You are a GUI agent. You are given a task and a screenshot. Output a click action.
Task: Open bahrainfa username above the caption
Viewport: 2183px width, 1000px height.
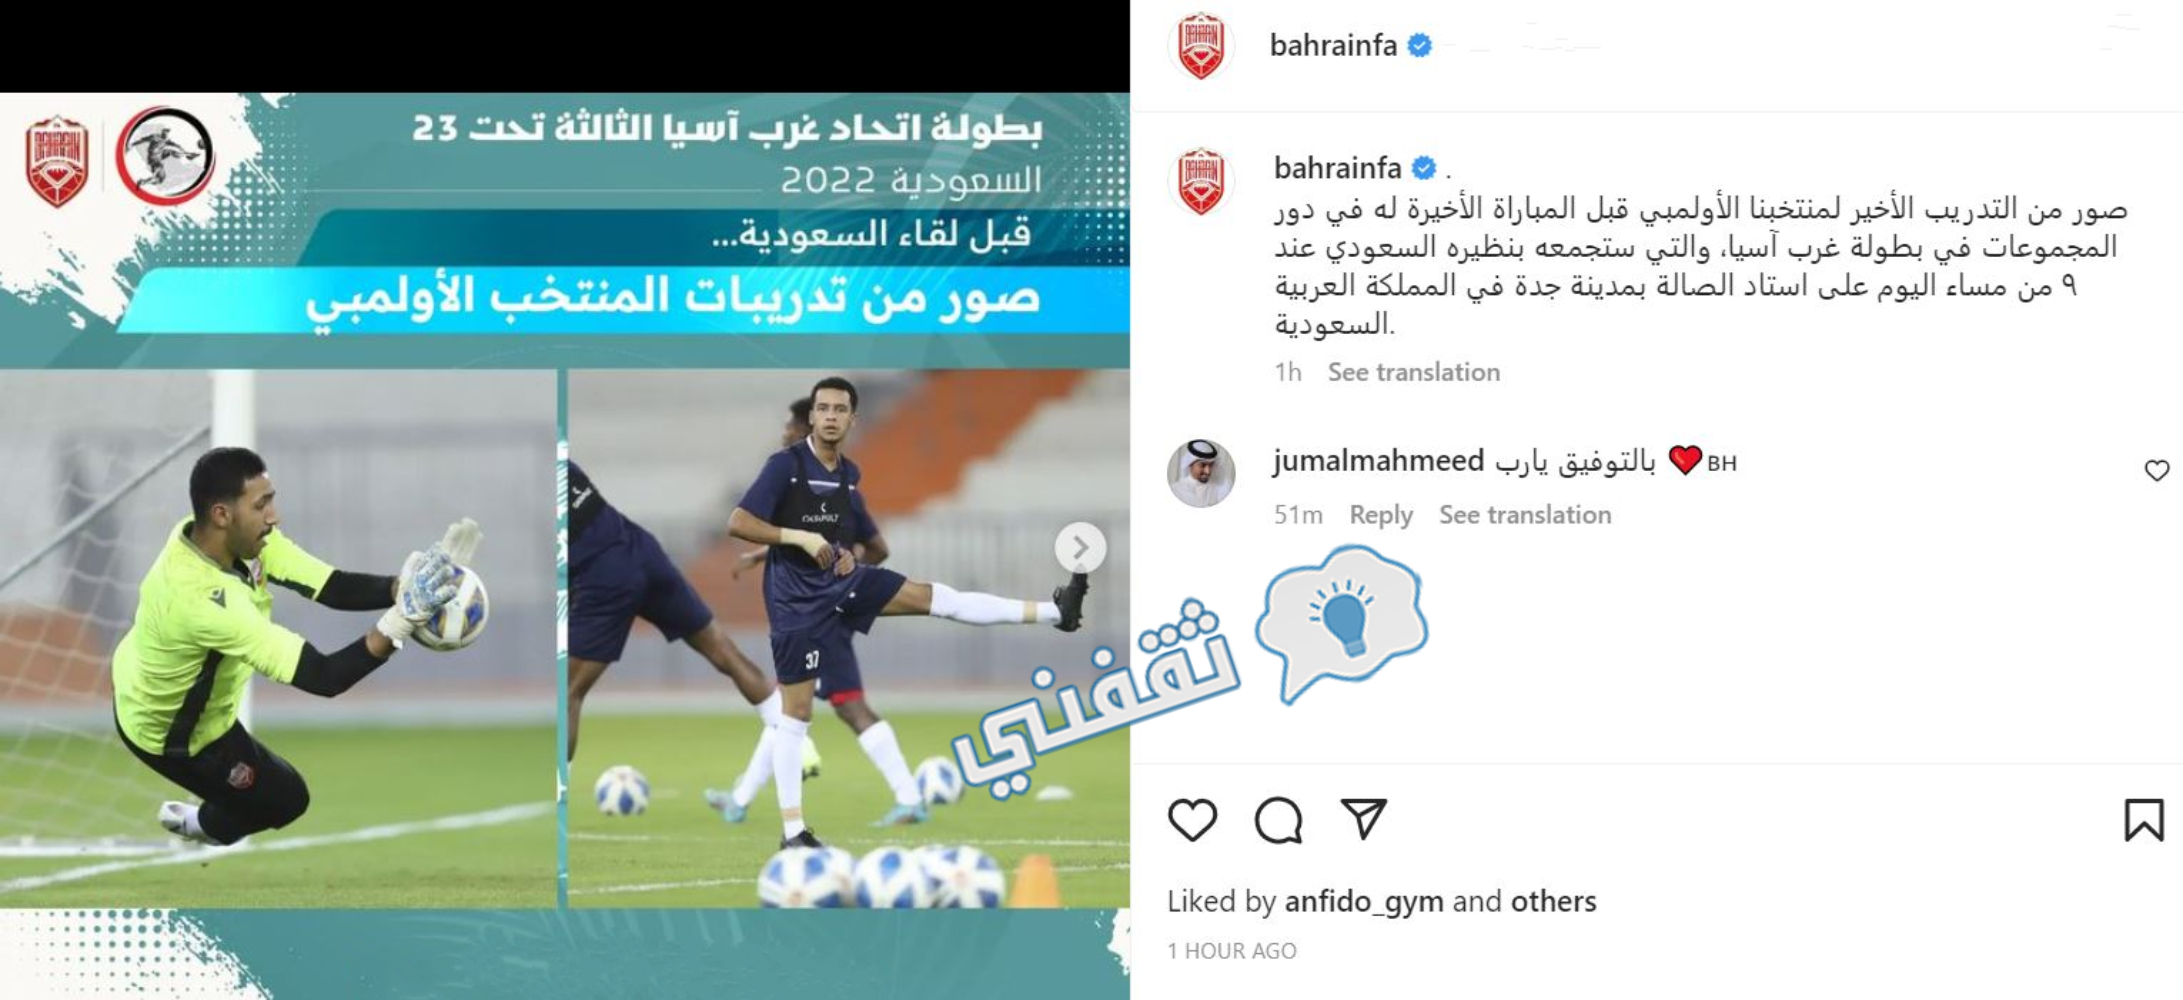click(1337, 168)
